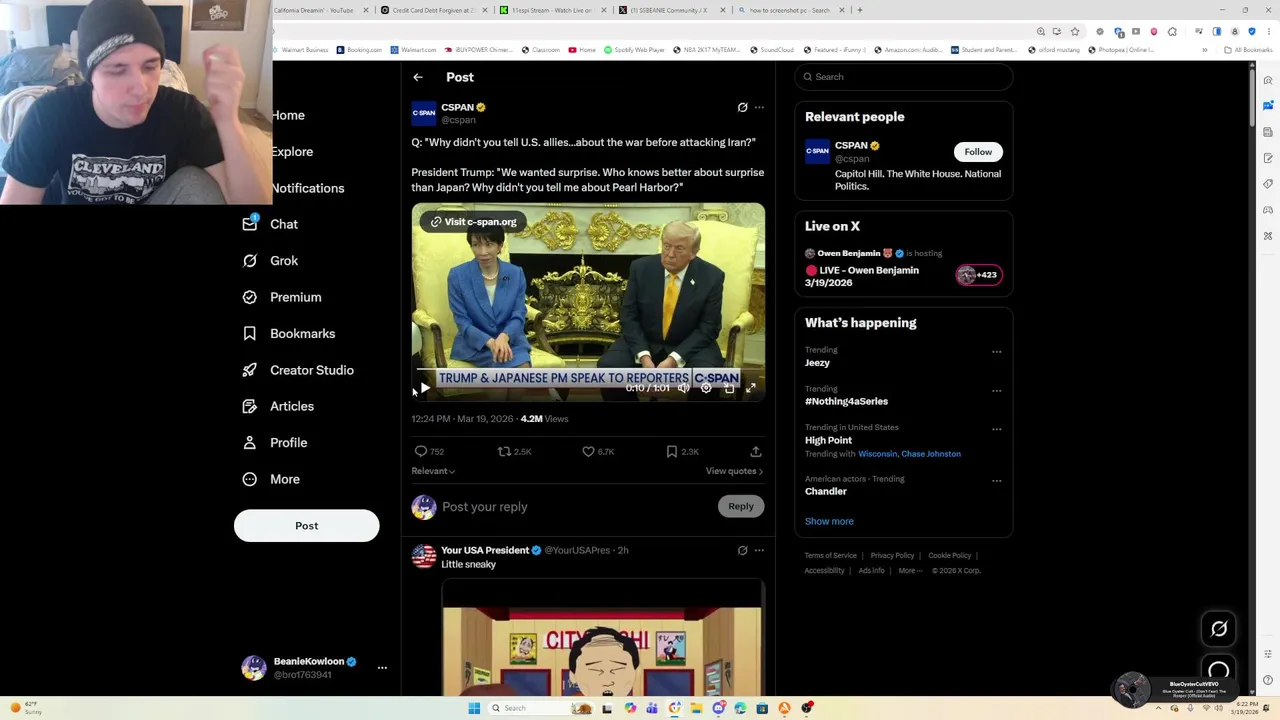Click the High Point trending topic
The width and height of the screenshot is (1280, 720).
[x=828, y=440]
